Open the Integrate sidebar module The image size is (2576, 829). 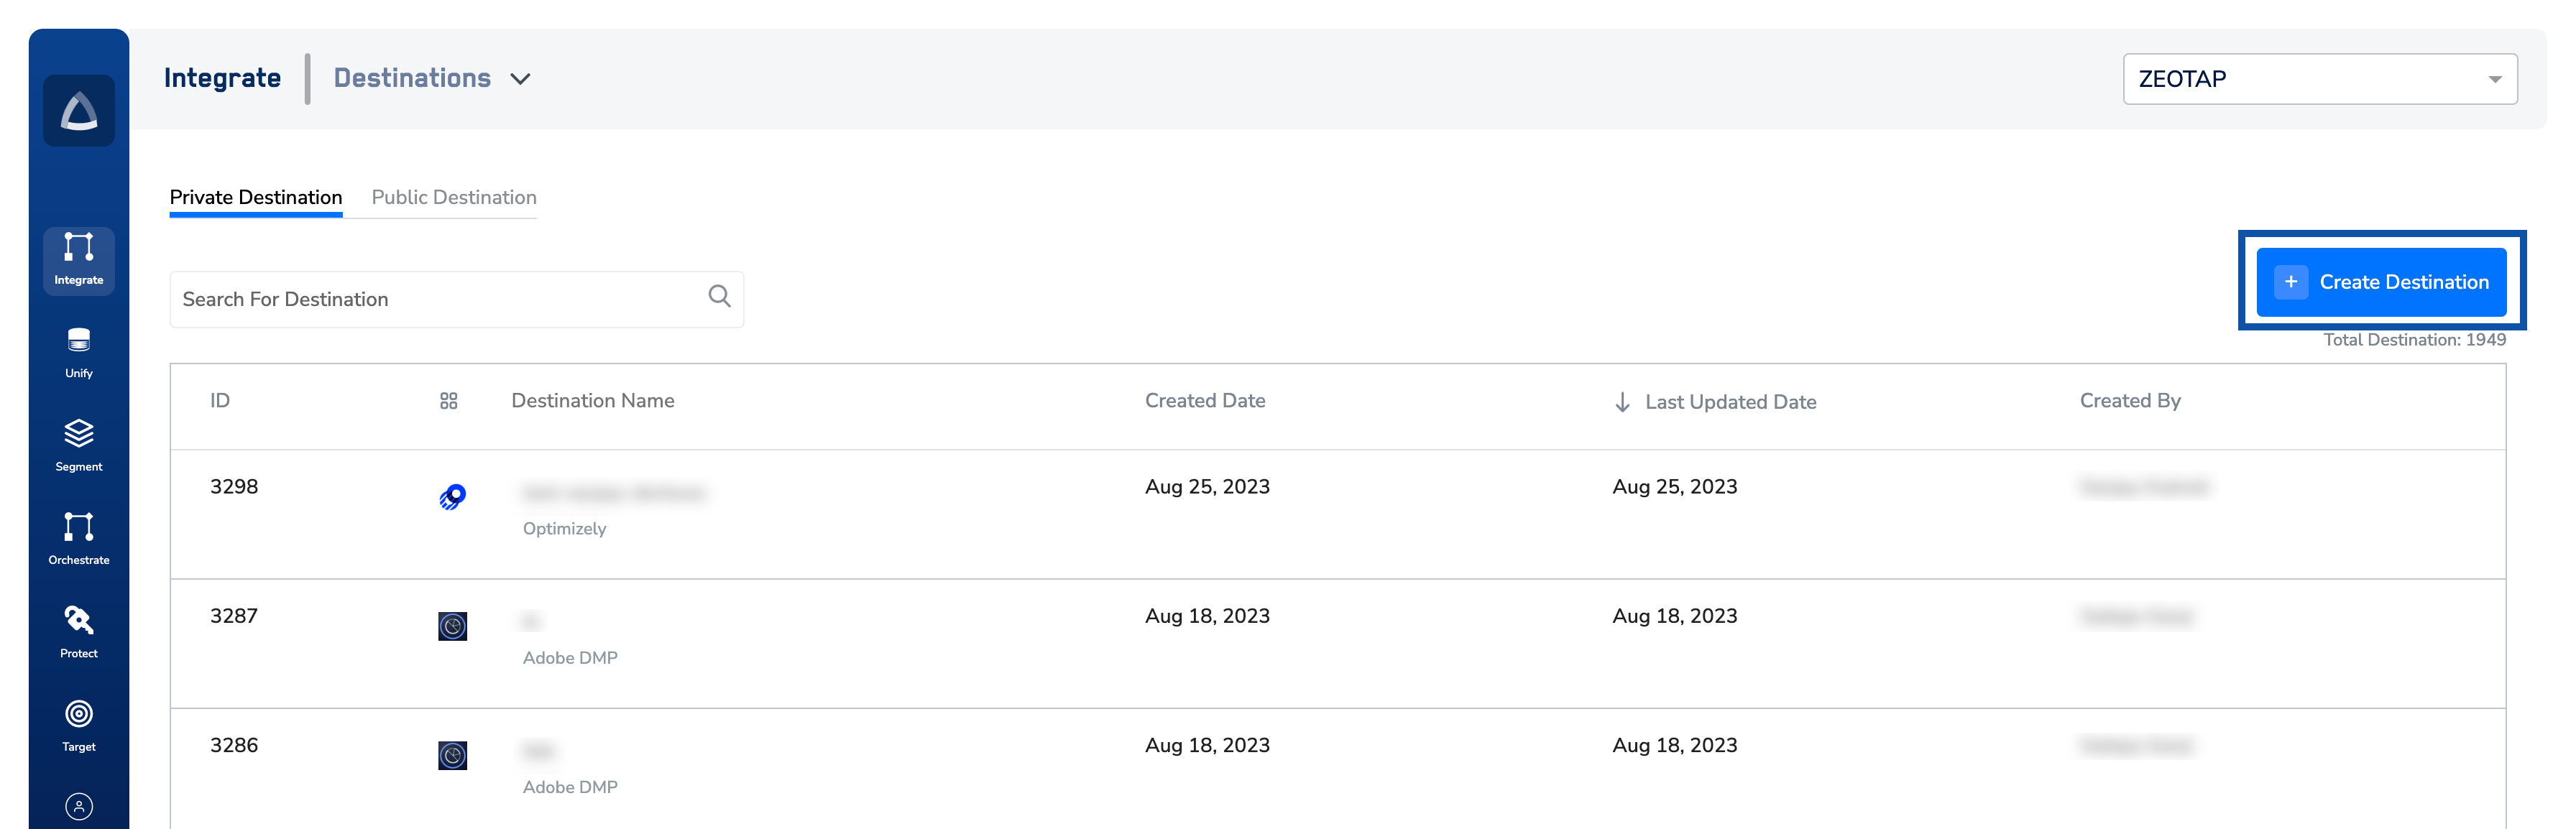(x=79, y=260)
